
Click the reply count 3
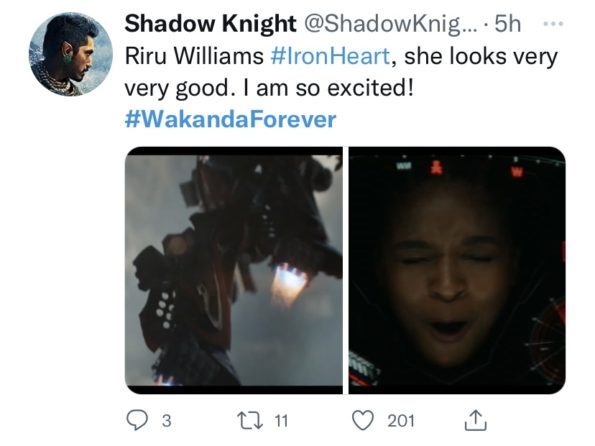[167, 421]
